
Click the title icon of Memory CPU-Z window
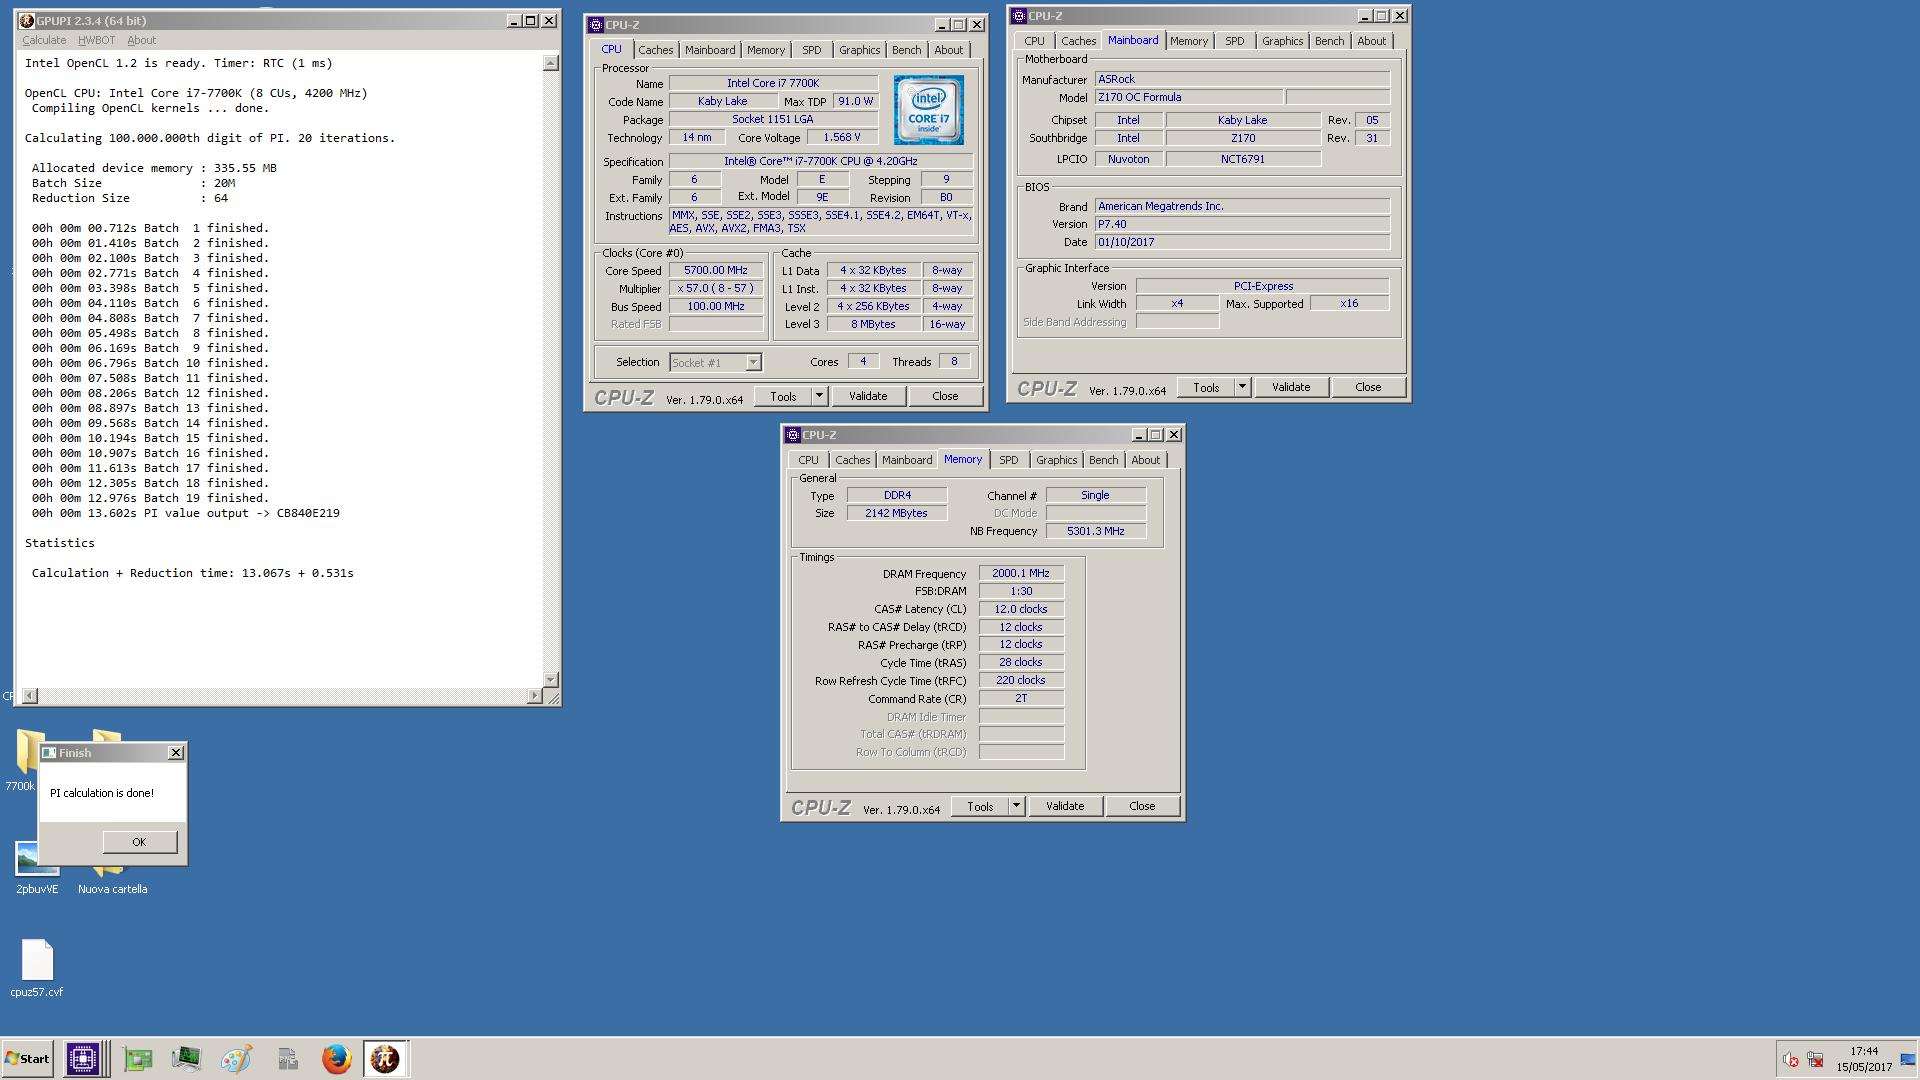793,435
